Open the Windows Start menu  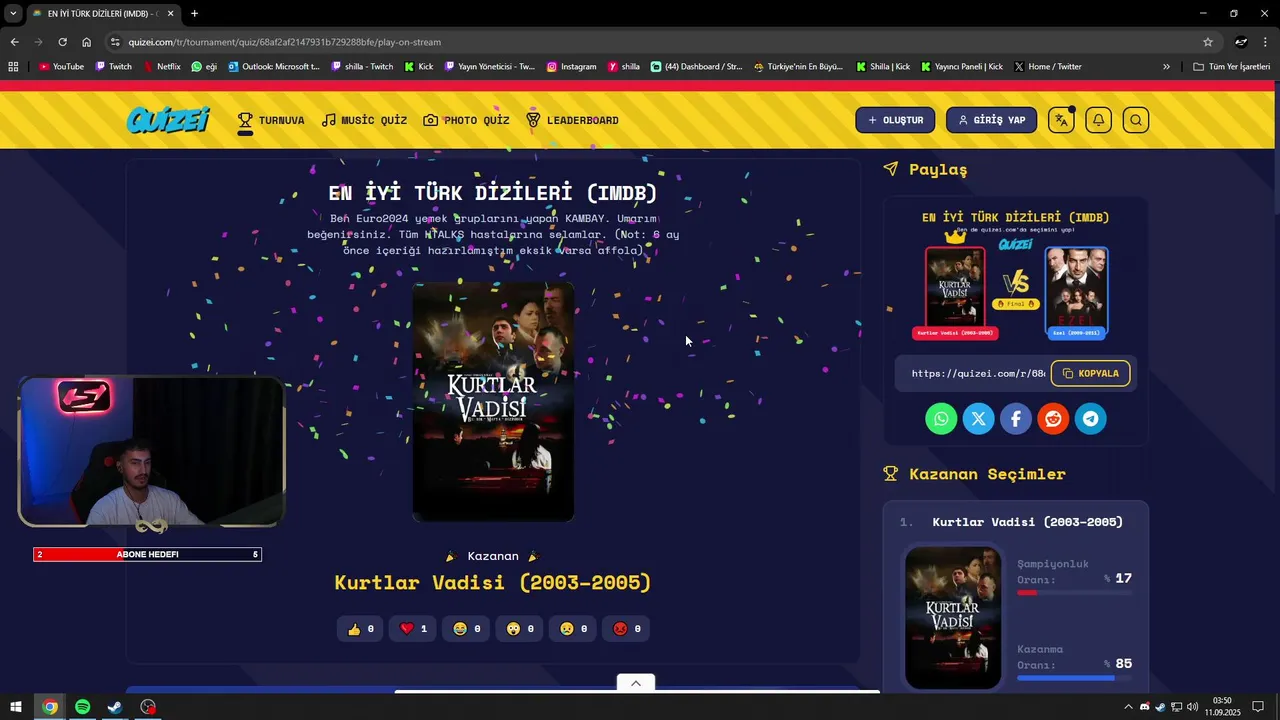16,707
